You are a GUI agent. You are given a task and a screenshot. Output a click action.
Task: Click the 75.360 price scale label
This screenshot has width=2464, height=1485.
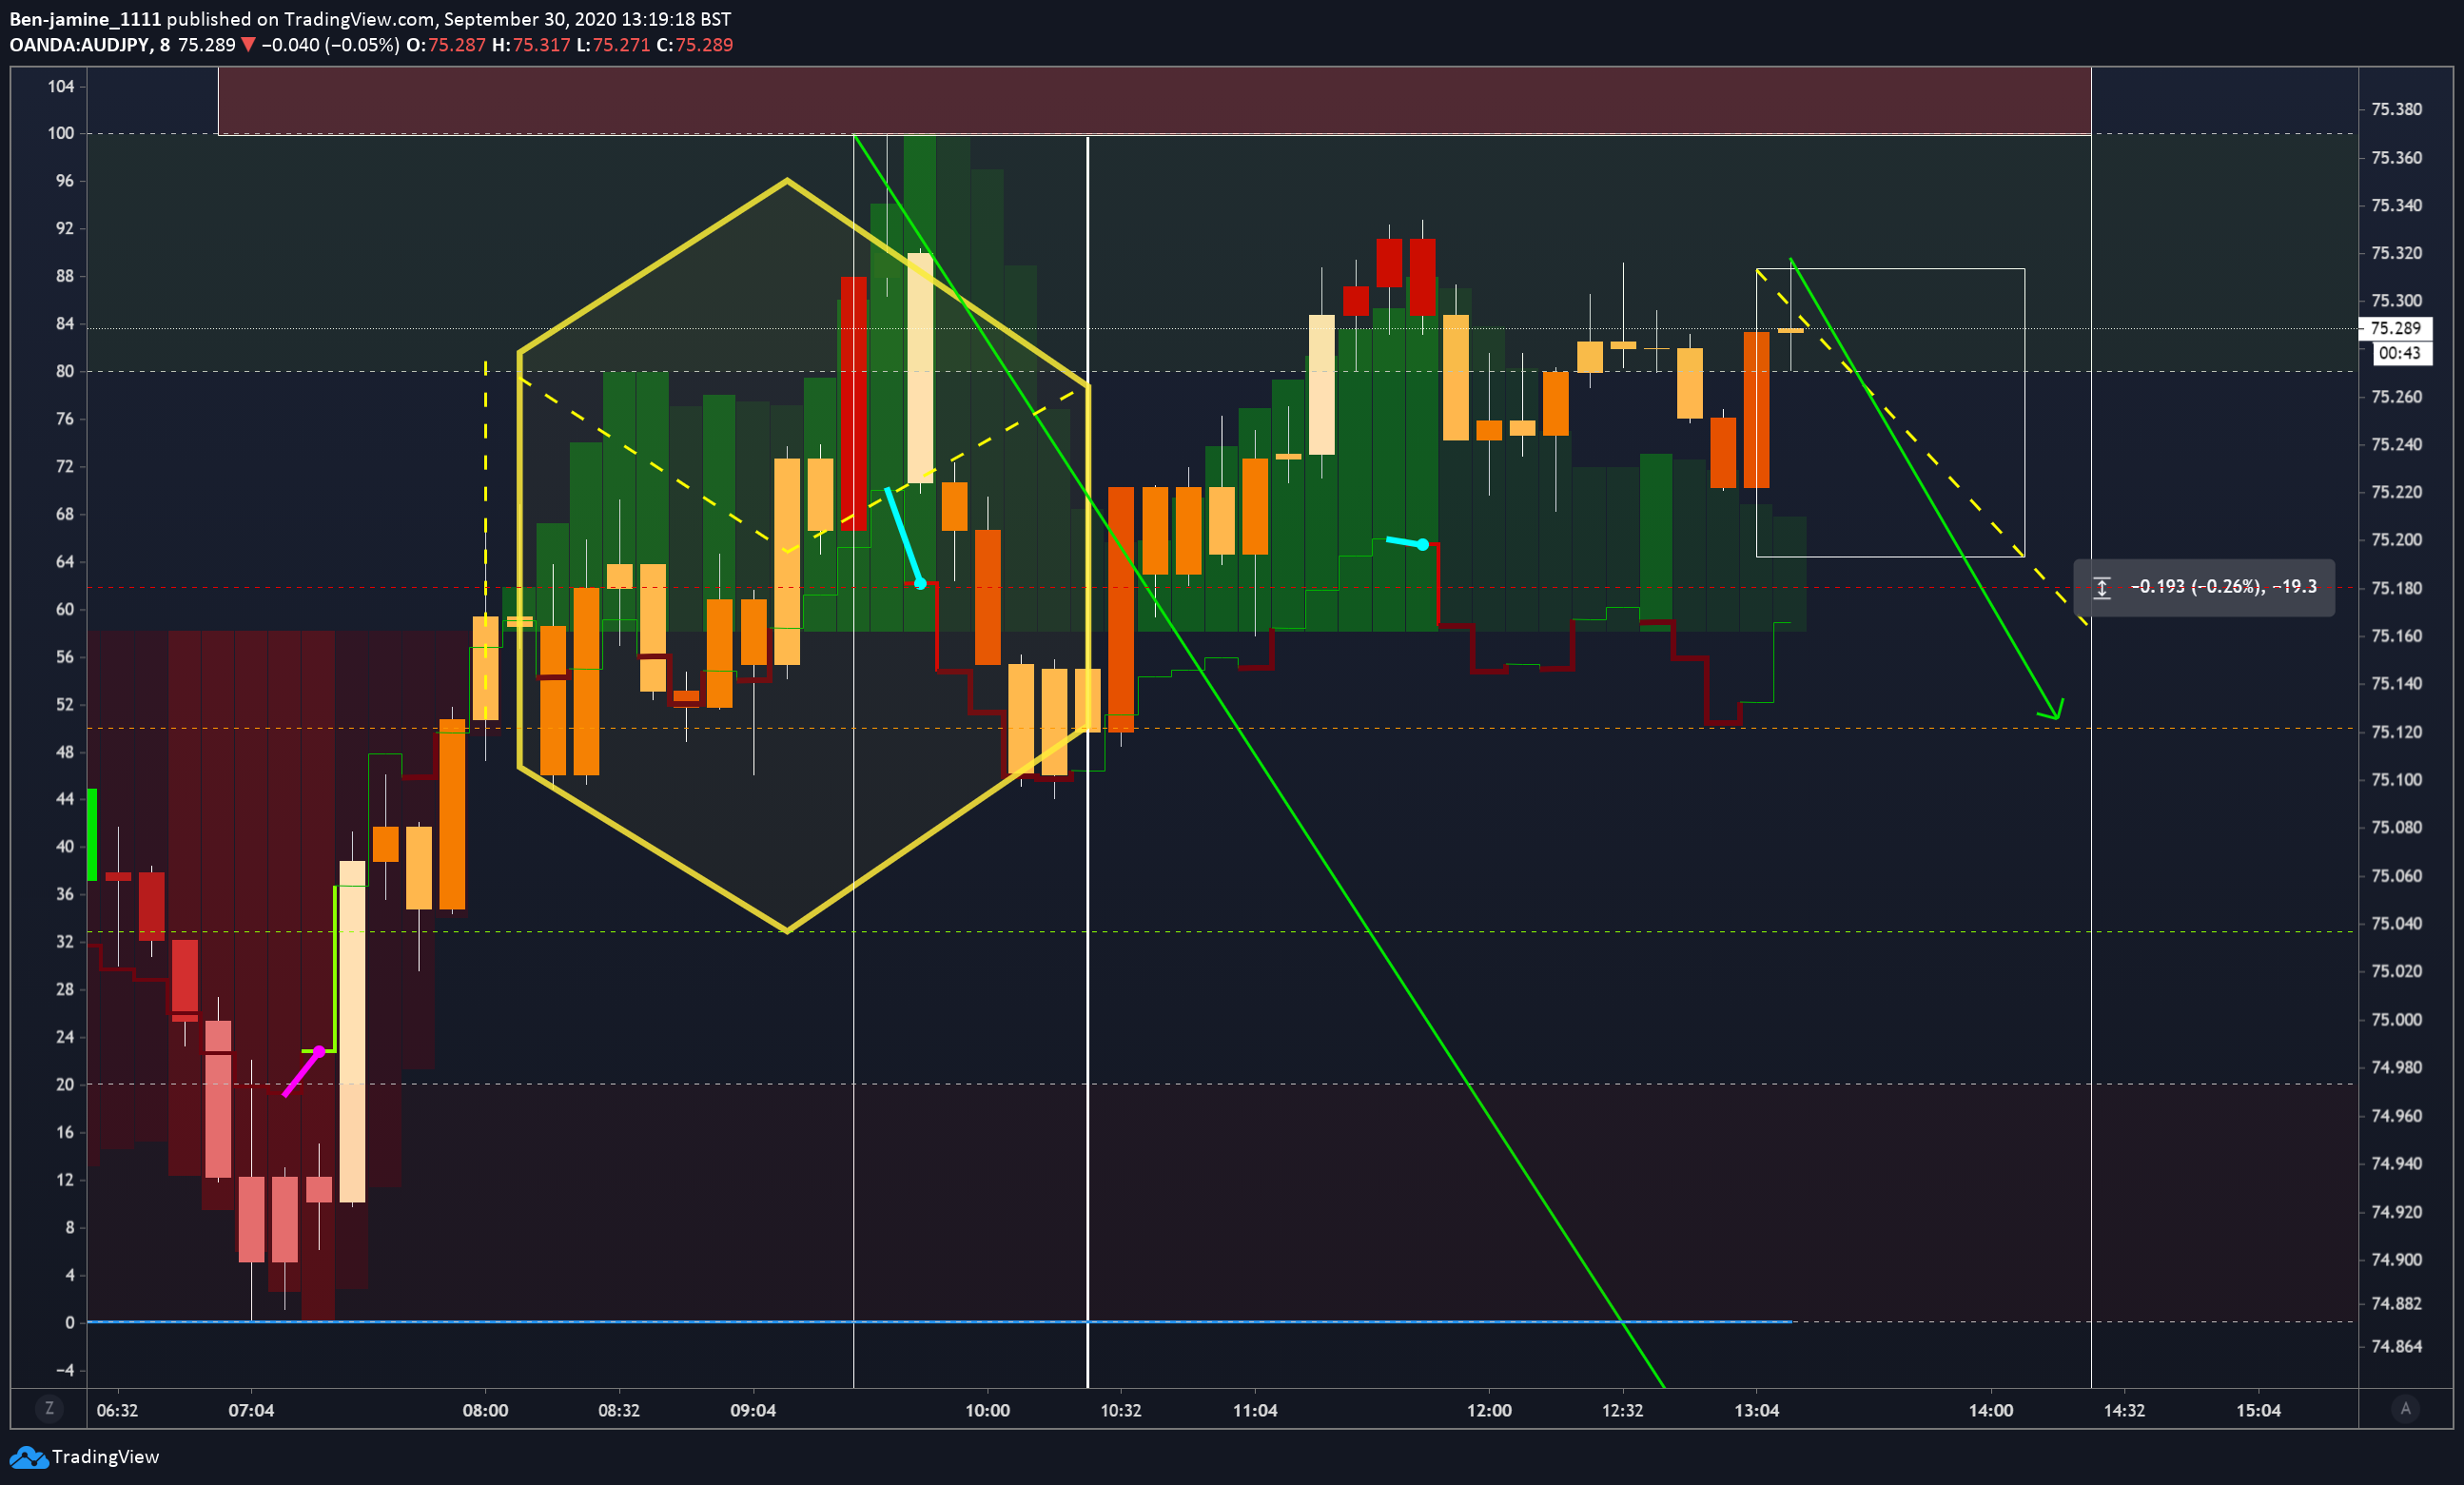click(x=2396, y=158)
